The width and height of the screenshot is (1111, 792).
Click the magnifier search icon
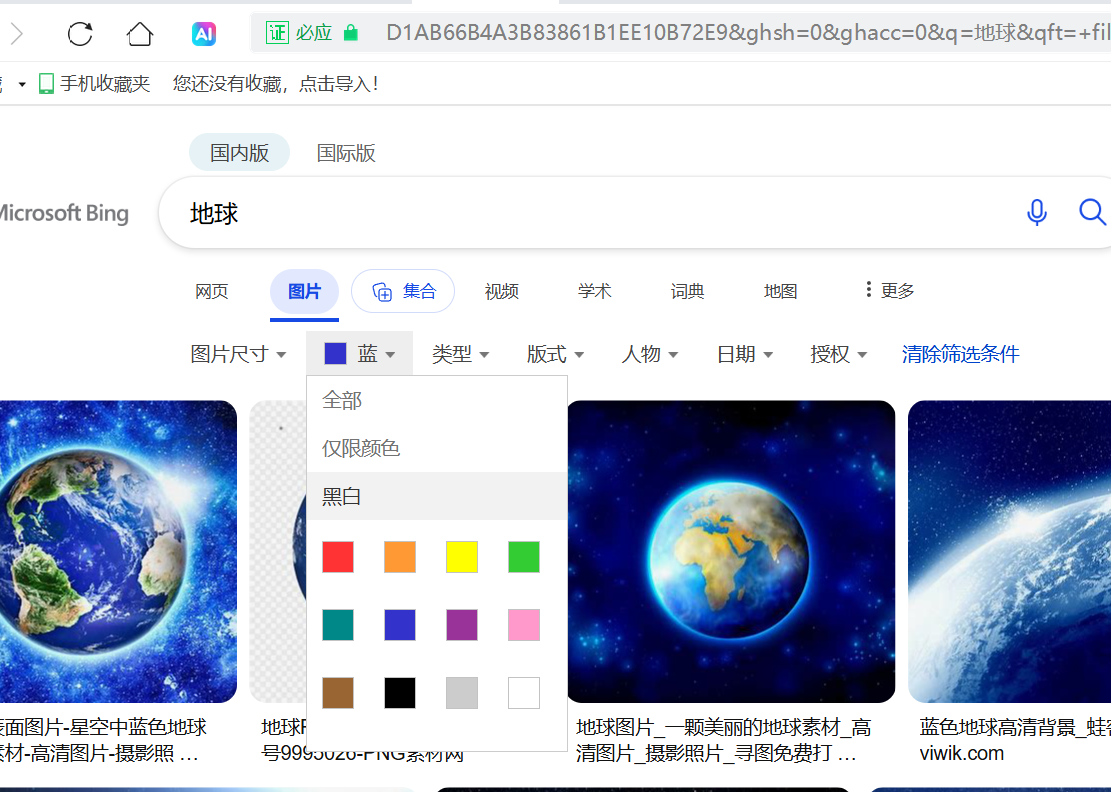click(x=1092, y=212)
